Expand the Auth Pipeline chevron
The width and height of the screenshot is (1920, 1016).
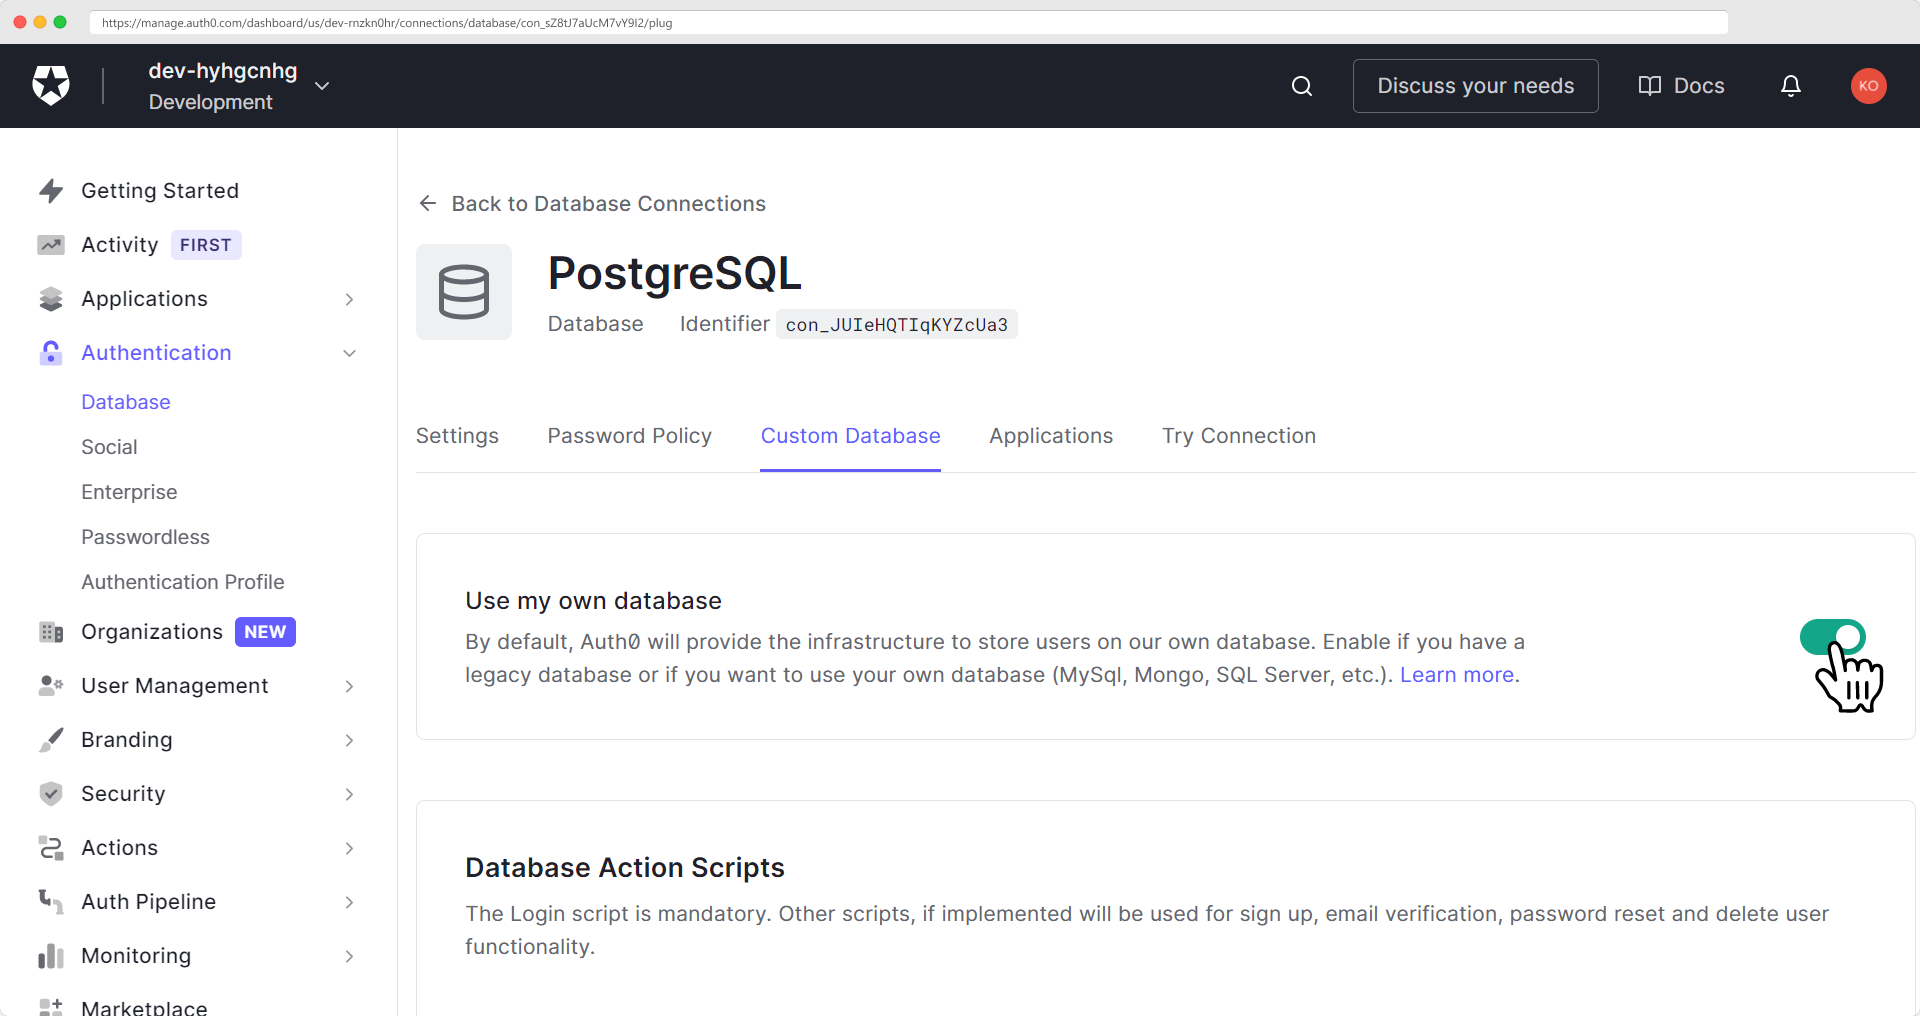pos(349,902)
